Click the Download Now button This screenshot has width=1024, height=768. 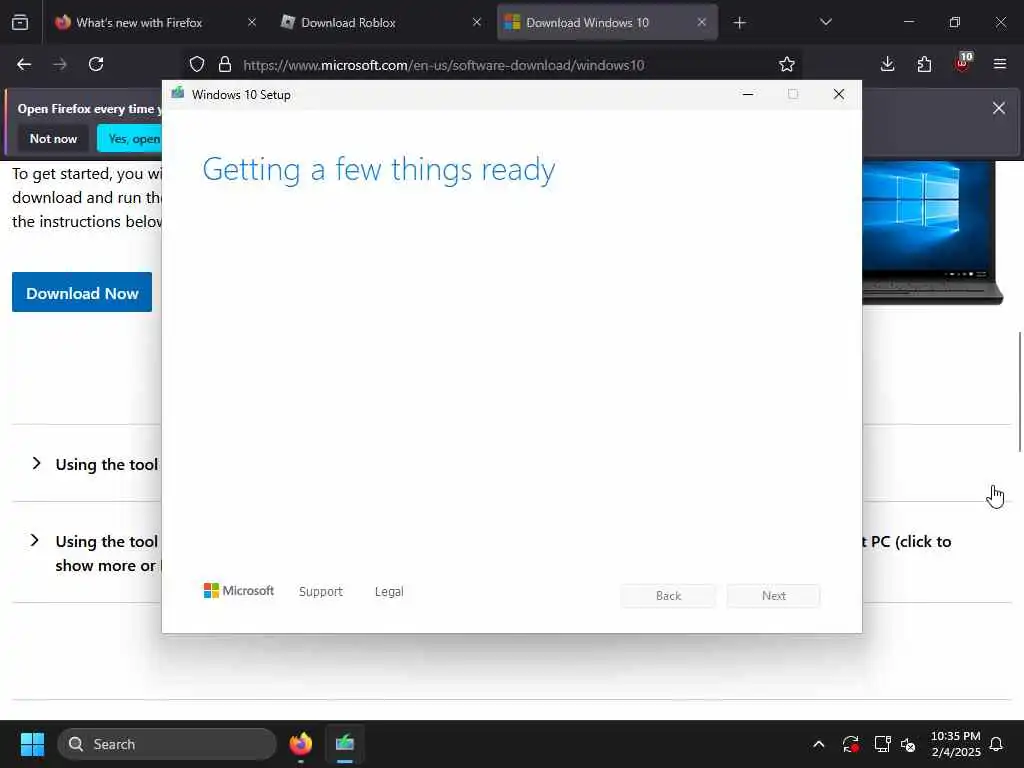(x=82, y=293)
